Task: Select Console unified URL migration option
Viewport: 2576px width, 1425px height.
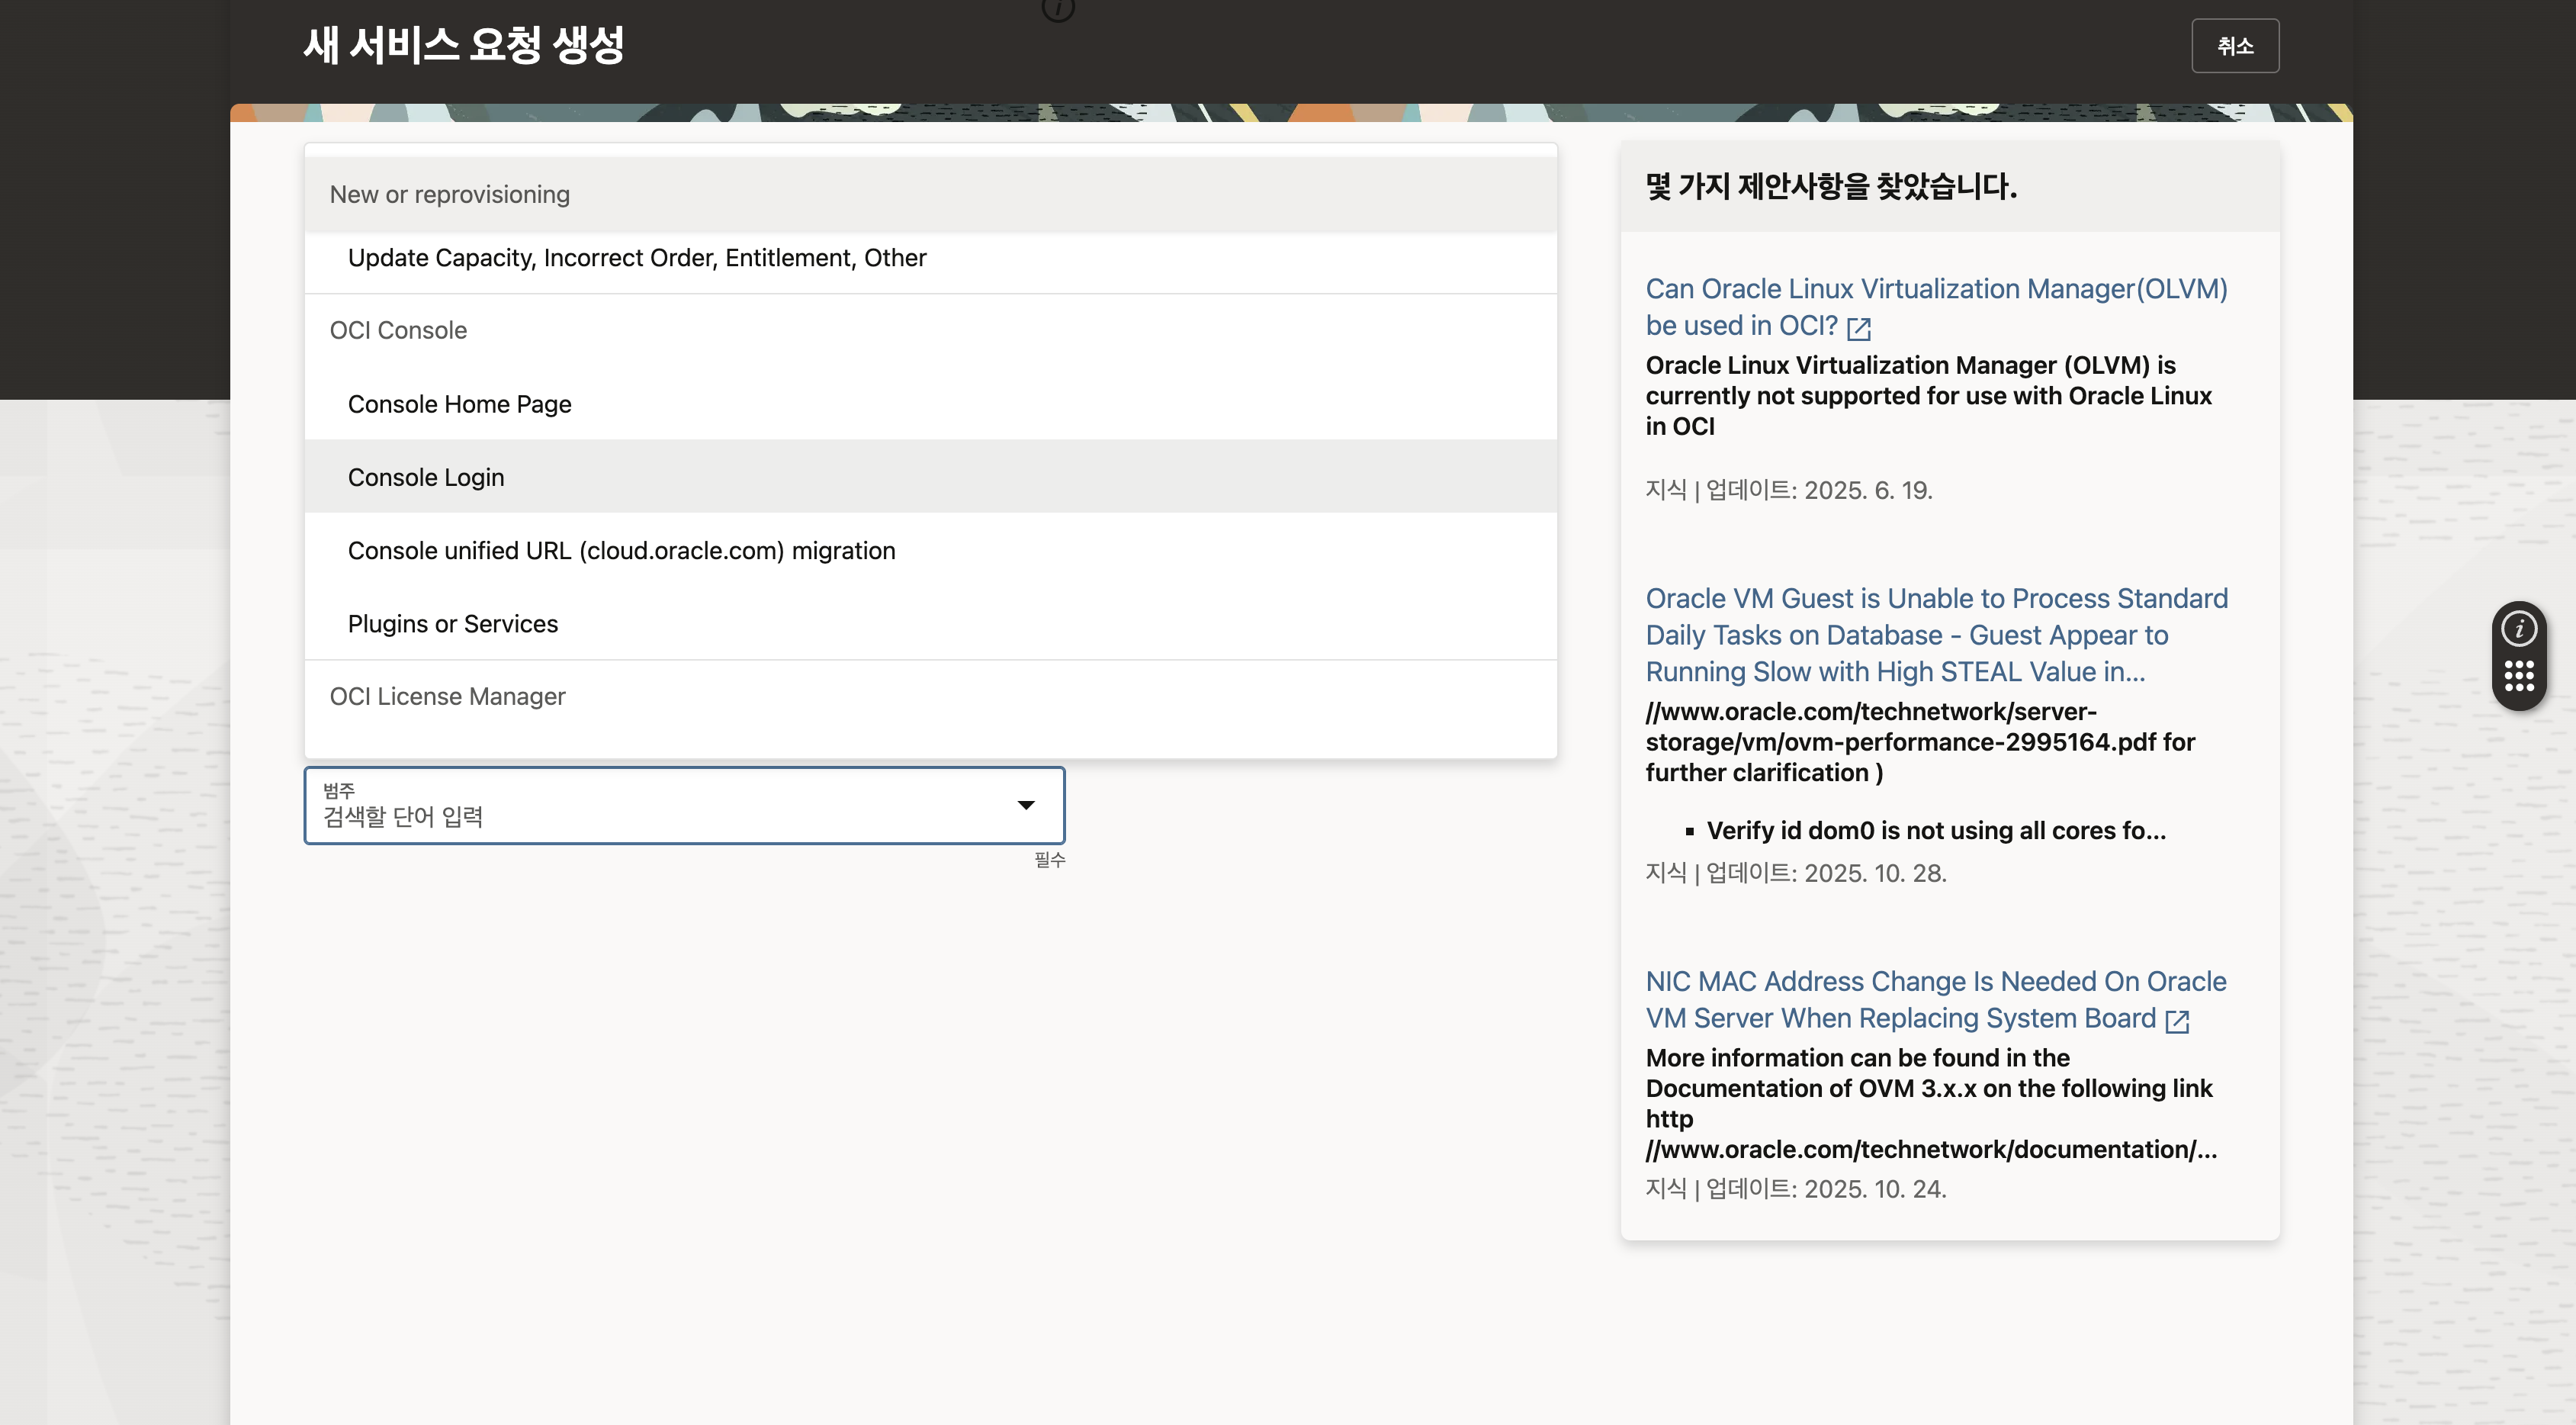Action: (621, 550)
